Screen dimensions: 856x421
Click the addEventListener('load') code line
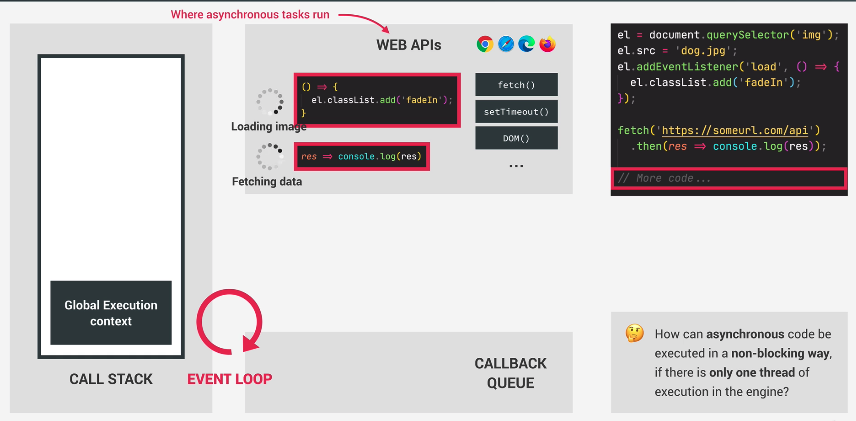729,67
